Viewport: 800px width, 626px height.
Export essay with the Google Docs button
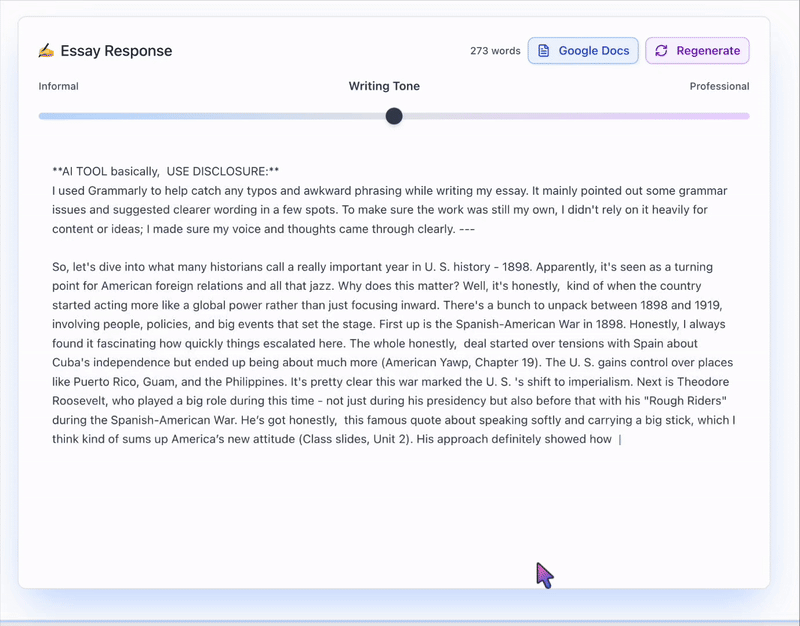click(583, 51)
